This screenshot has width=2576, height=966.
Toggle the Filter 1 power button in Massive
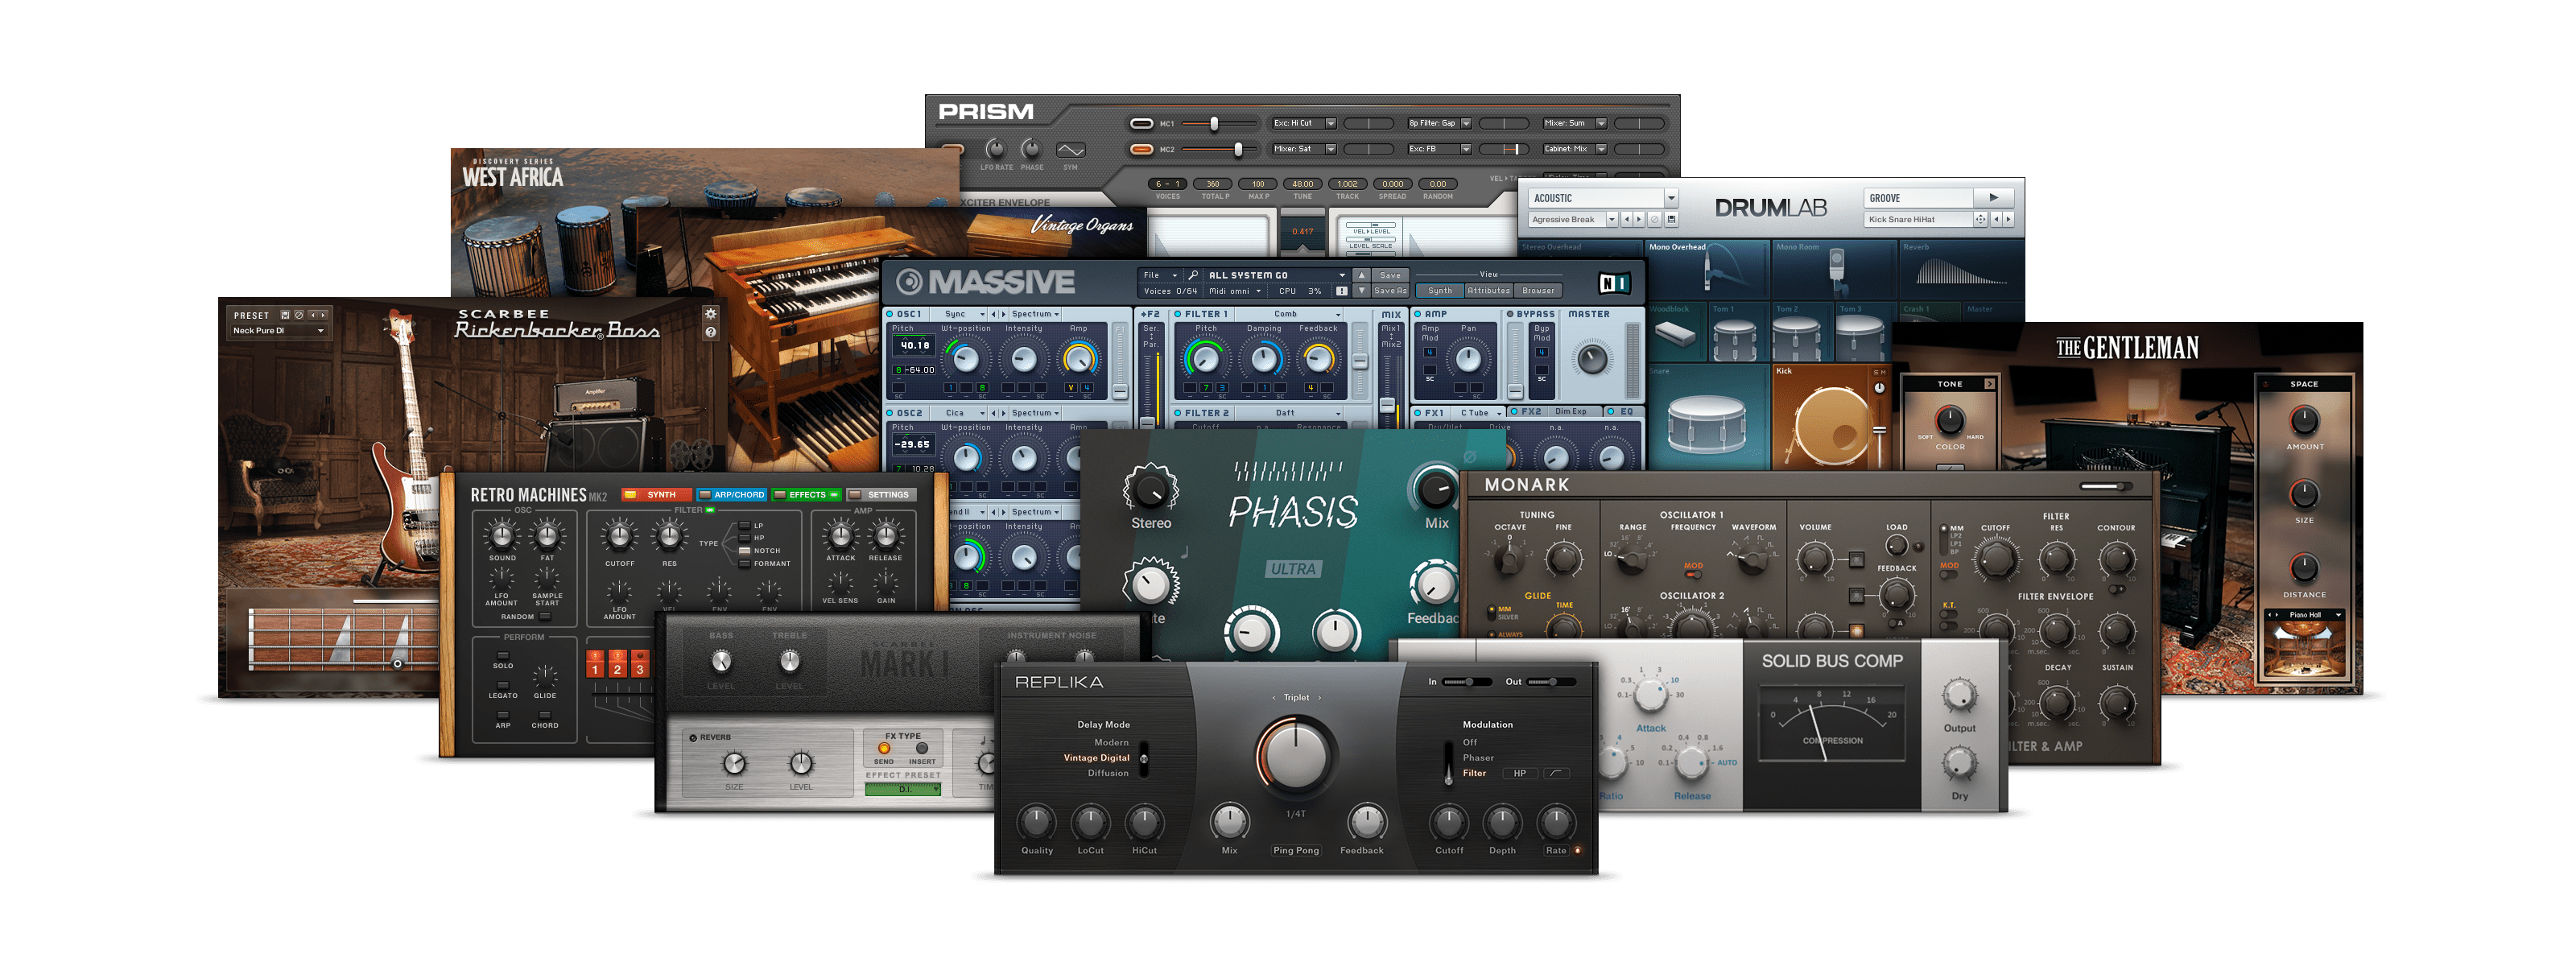[x=1178, y=314]
